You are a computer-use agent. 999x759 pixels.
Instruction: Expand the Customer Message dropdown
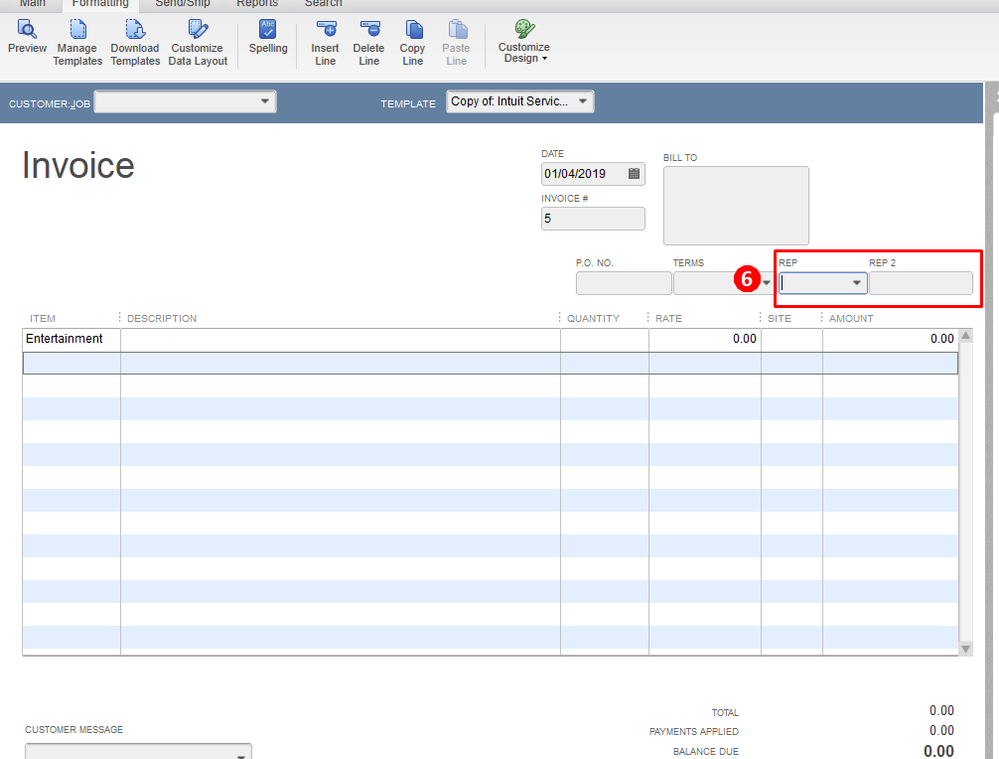(x=241, y=755)
